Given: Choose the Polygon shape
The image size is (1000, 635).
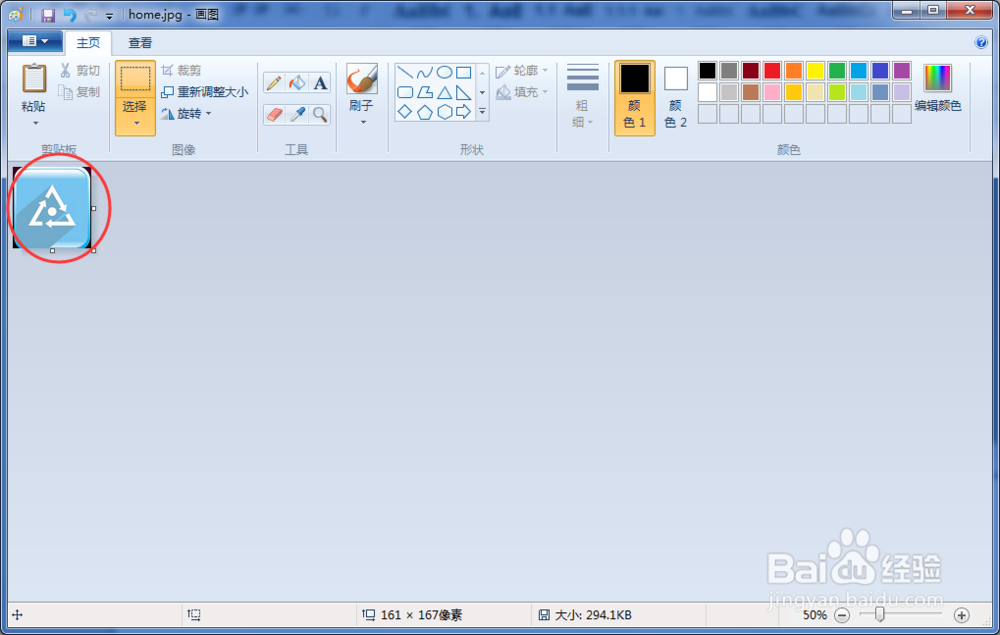Looking at the screenshot, I should coord(425,92).
